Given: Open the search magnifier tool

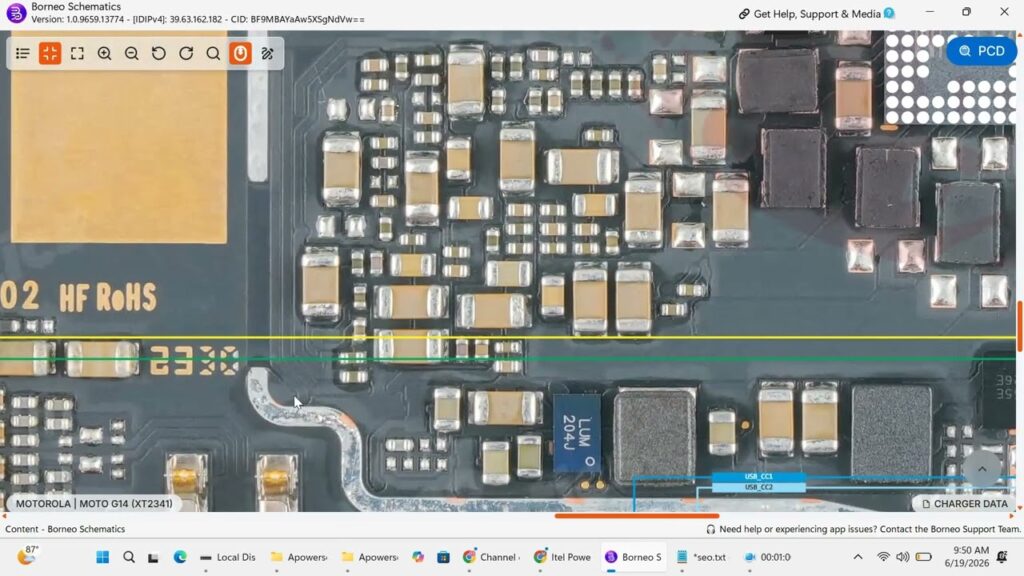Looking at the screenshot, I should [213, 54].
